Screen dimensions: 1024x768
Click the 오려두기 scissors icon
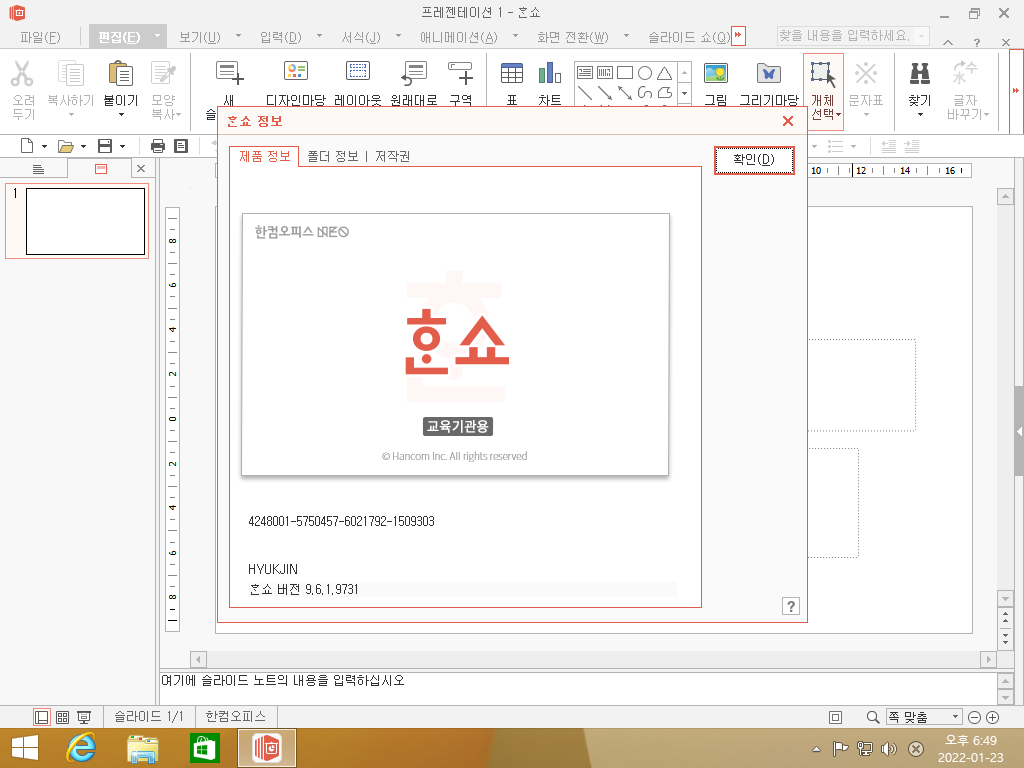click(x=22, y=73)
